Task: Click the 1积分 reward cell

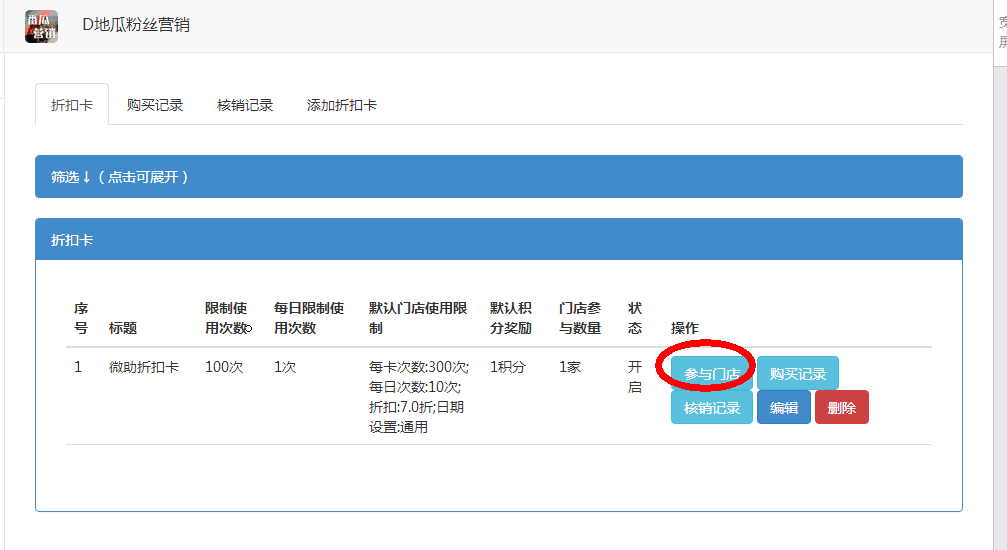Action: [508, 367]
